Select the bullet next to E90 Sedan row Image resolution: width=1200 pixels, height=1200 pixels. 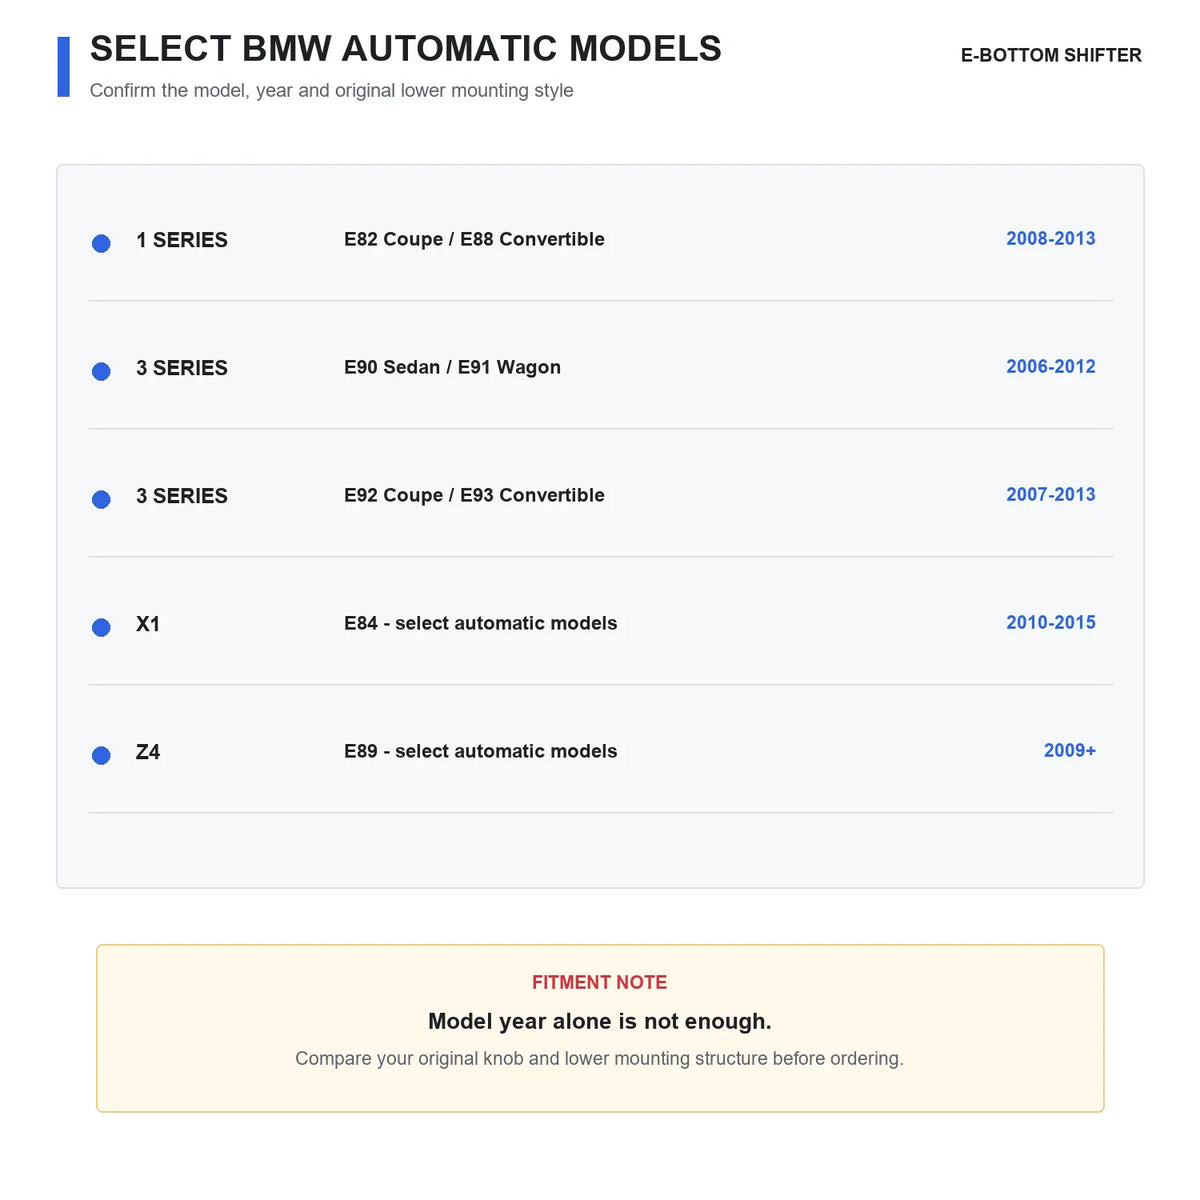point(101,371)
